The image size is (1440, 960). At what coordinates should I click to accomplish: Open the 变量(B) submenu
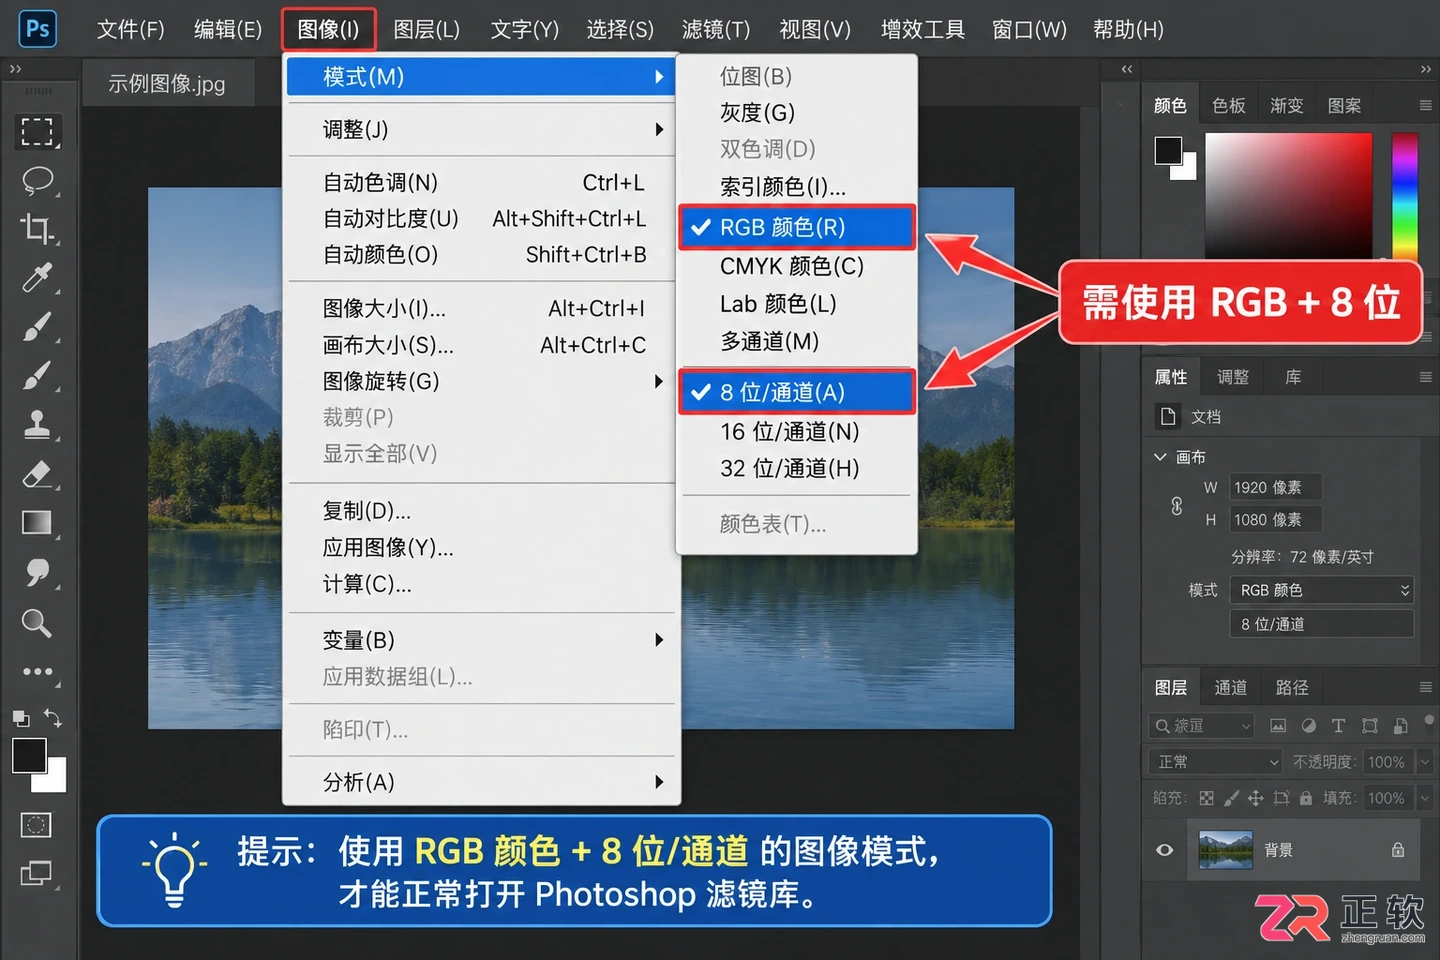(482, 640)
